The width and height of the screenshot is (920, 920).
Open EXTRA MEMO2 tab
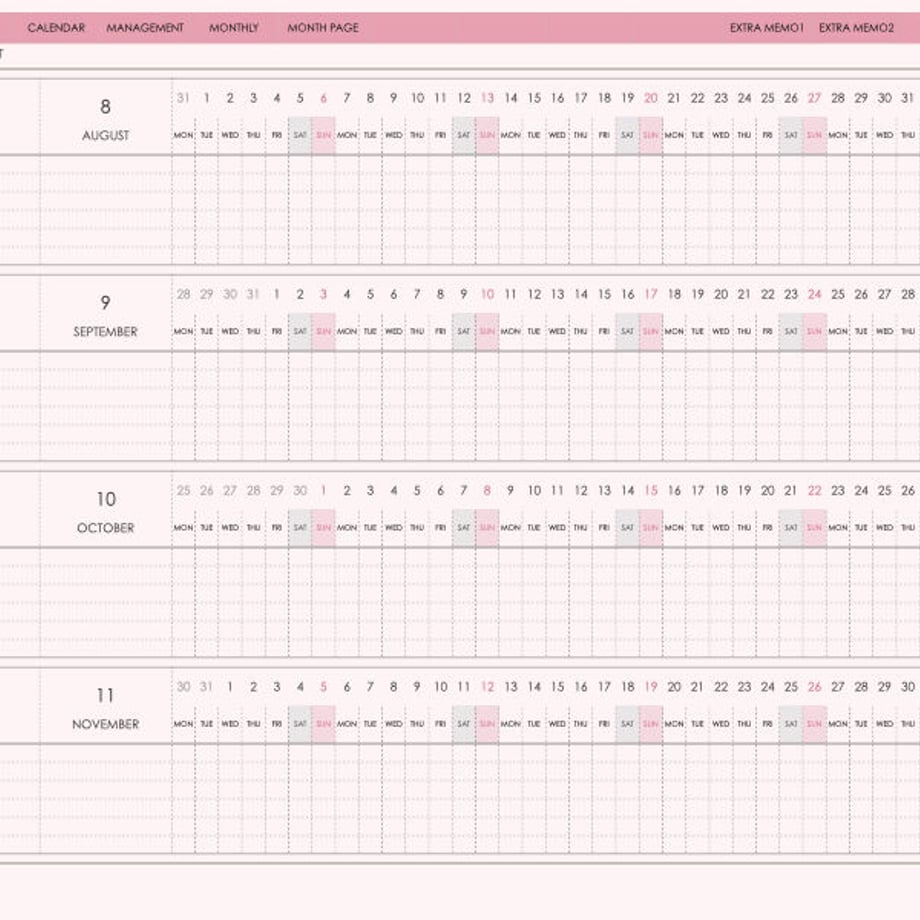(856, 28)
